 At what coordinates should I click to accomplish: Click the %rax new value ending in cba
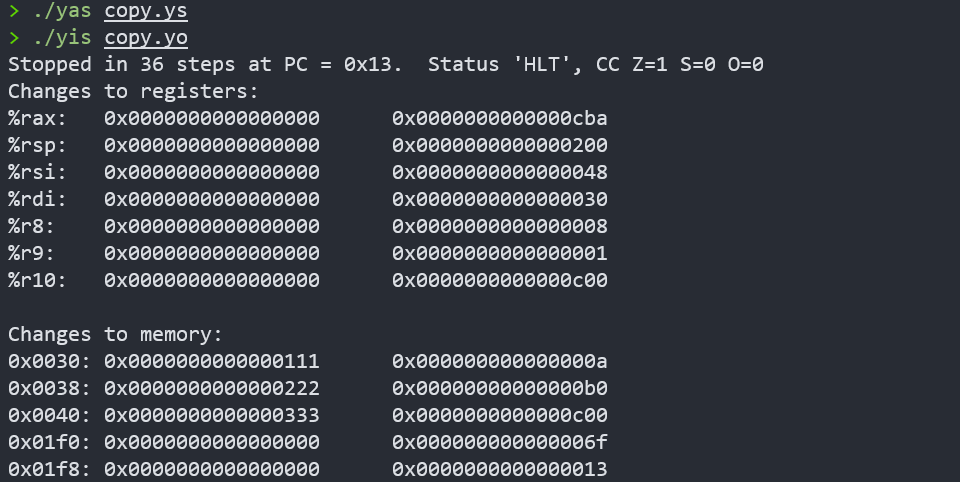point(499,119)
